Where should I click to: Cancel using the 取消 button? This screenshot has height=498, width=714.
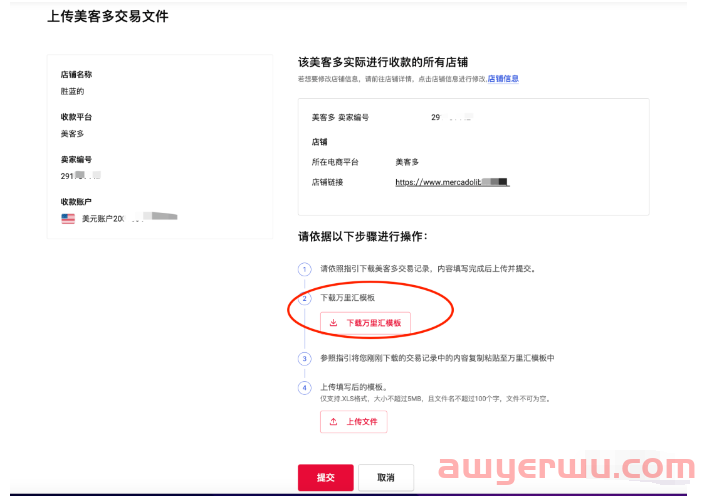coord(386,478)
